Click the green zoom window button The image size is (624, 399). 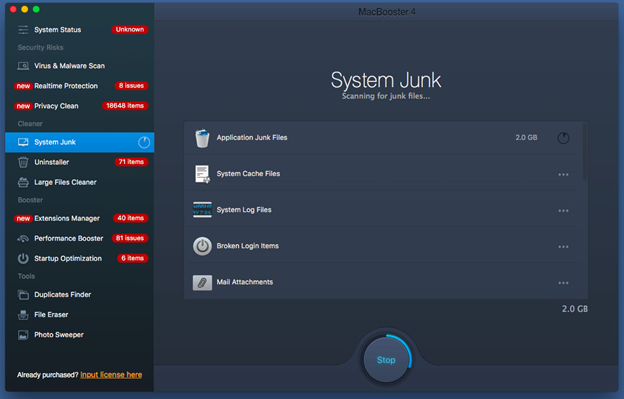coord(36,9)
